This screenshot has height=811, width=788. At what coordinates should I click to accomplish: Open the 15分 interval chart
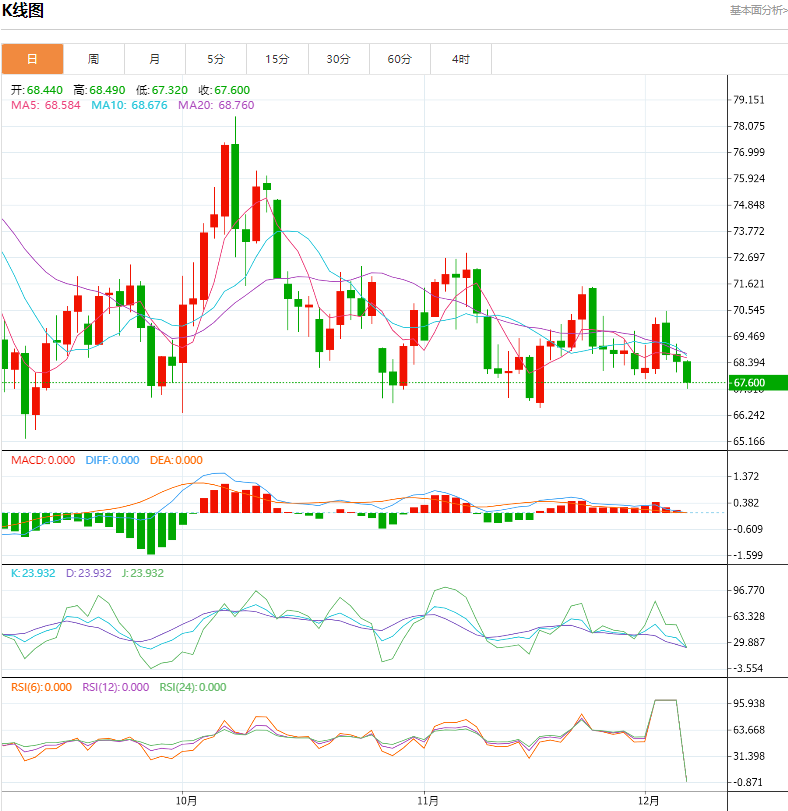[x=277, y=59]
